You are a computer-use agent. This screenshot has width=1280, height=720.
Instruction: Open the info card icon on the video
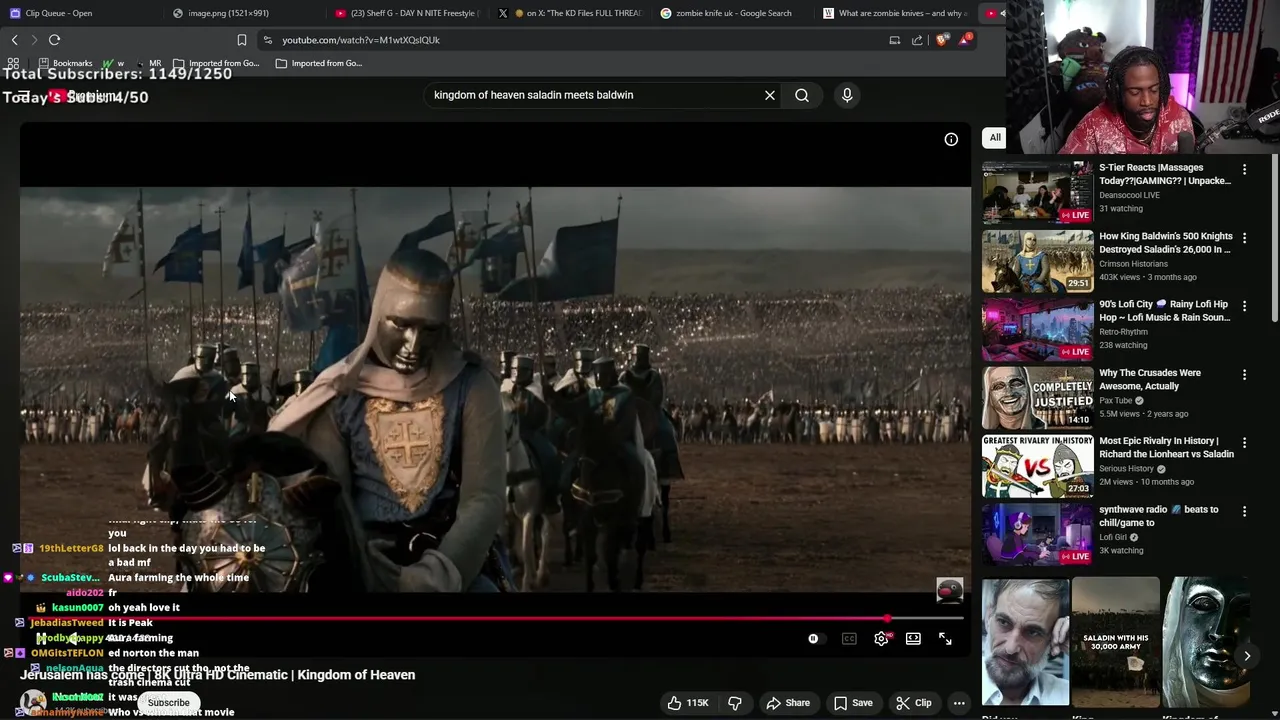[951, 139]
